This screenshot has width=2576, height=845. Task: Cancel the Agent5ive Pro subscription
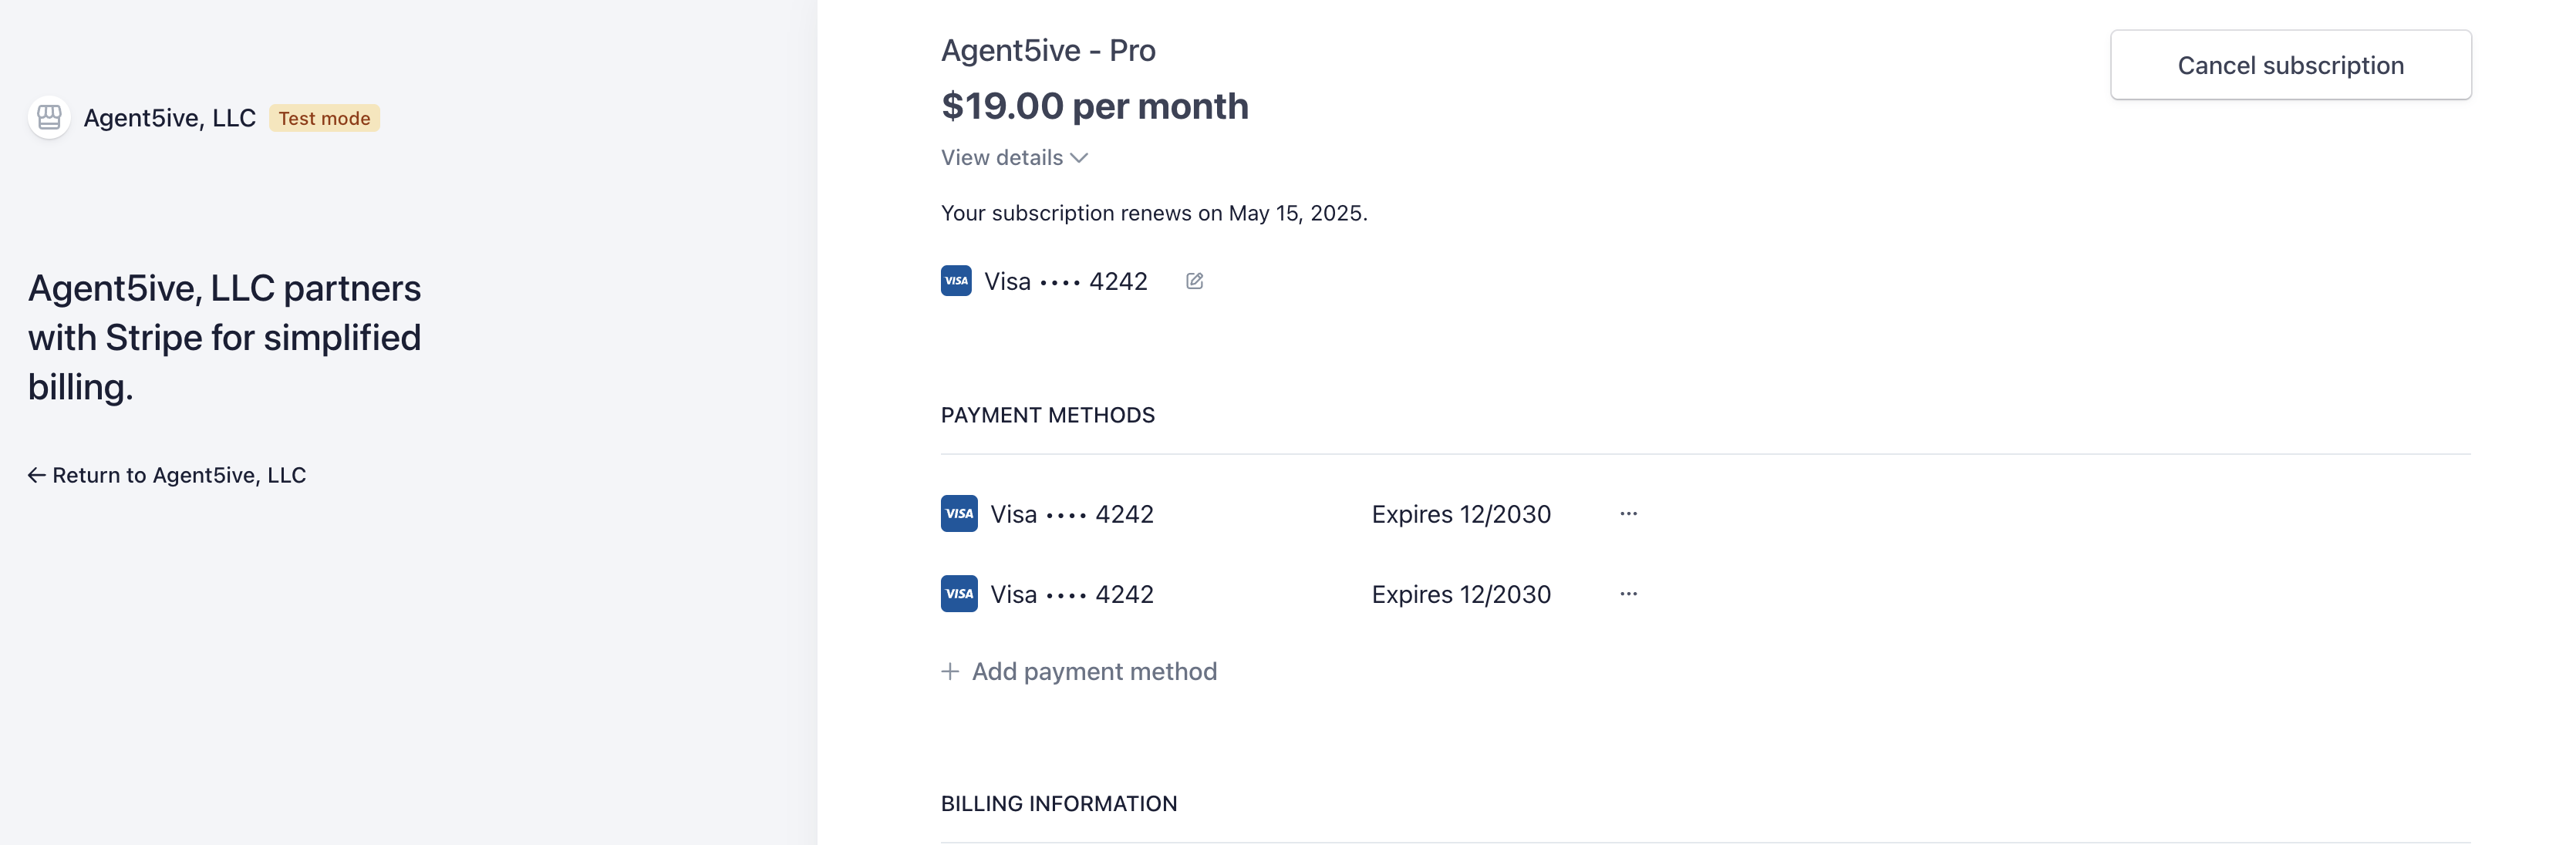(x=2290, y=65)
